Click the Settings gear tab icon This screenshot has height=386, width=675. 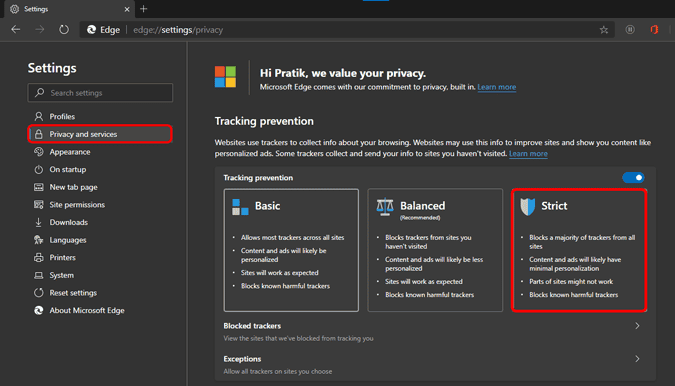[x=15, y=9]
